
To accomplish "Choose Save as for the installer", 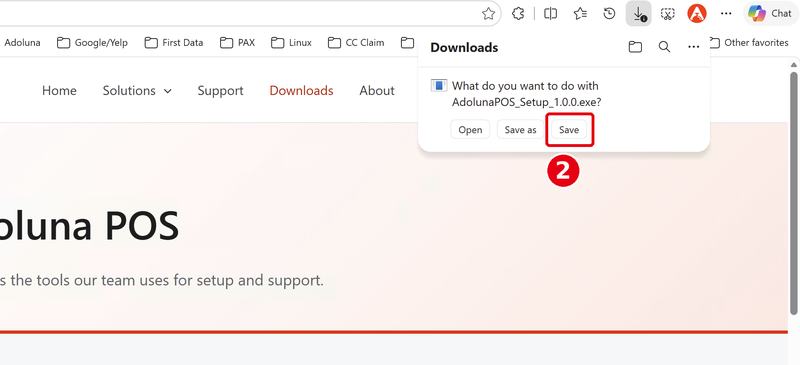I will click(x=520, y=130).
